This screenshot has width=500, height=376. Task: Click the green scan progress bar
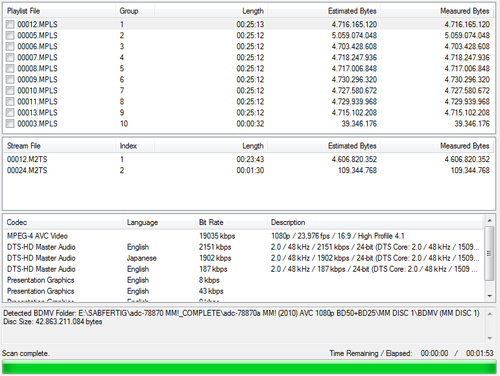(249, 368)
